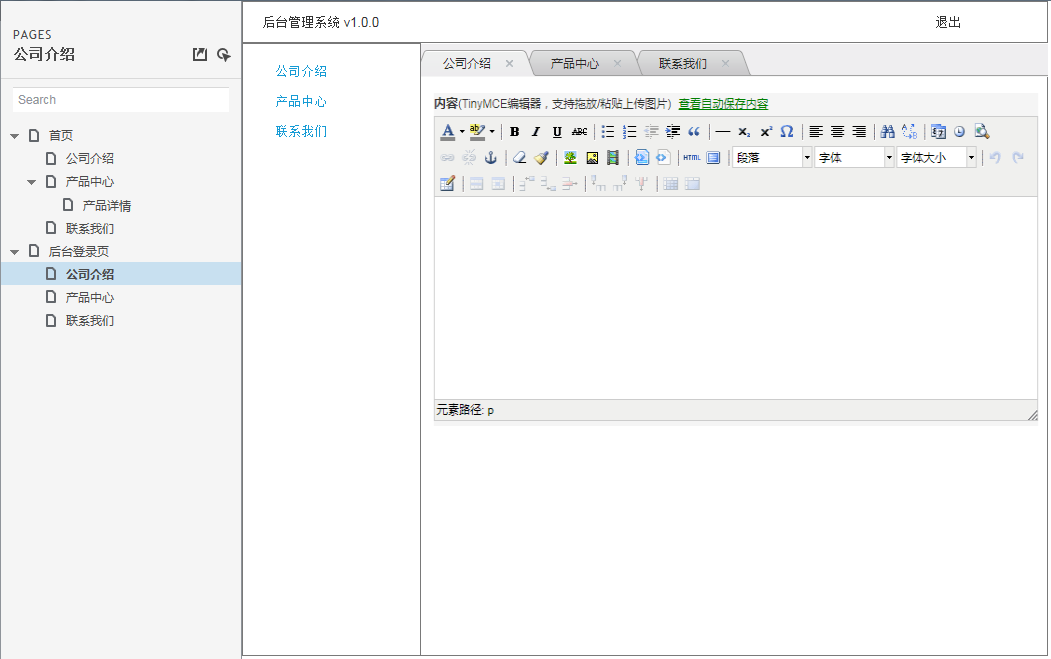This screenshot has width=1051, height=659.
Task: Click the unlink broken chain icon
Action: click(x=469, y=158)
